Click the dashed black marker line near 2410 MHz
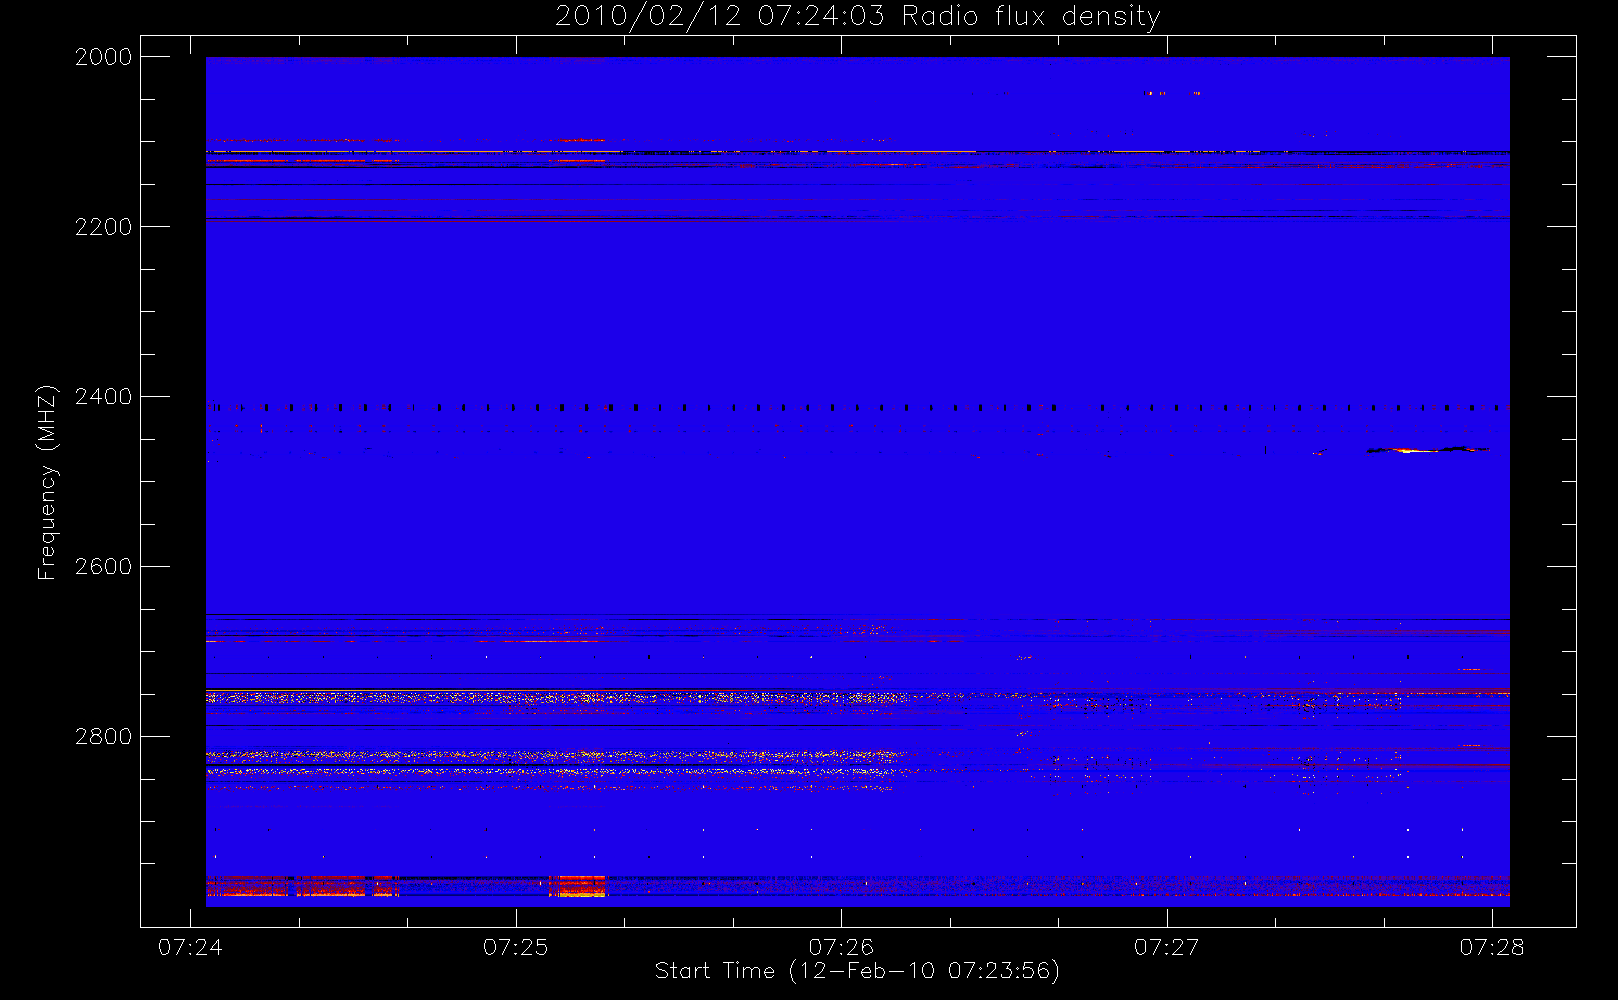 (x=858, y=408)
